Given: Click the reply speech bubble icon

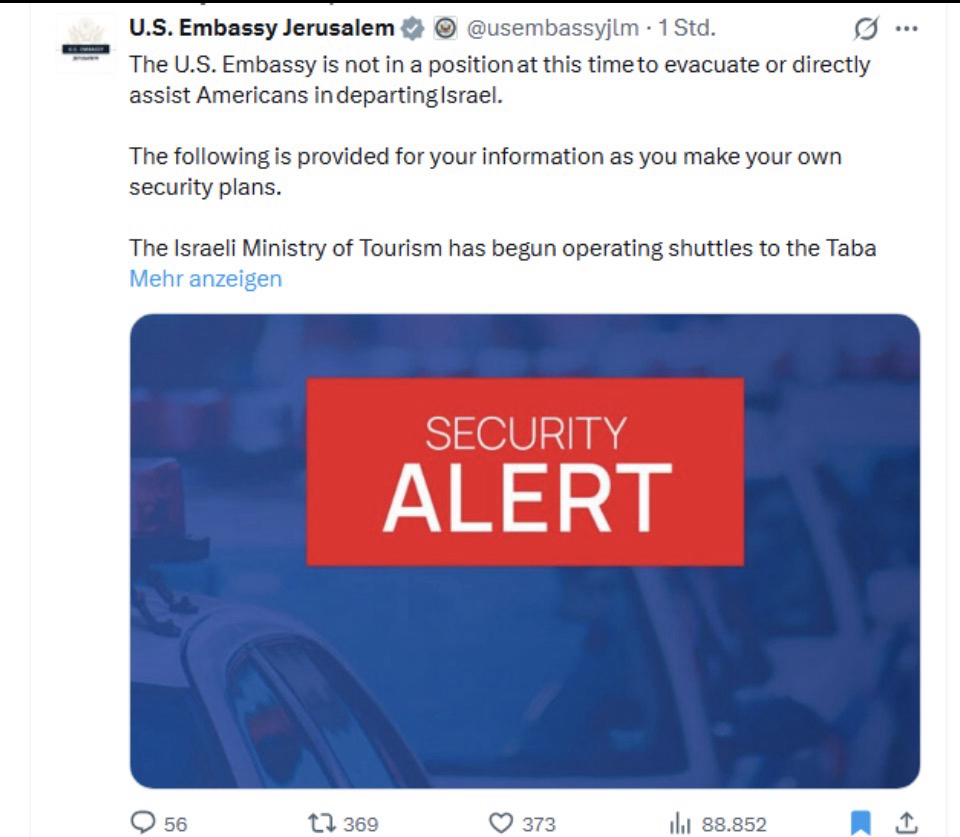Looking at the screenshot, I should coord(144,822).
